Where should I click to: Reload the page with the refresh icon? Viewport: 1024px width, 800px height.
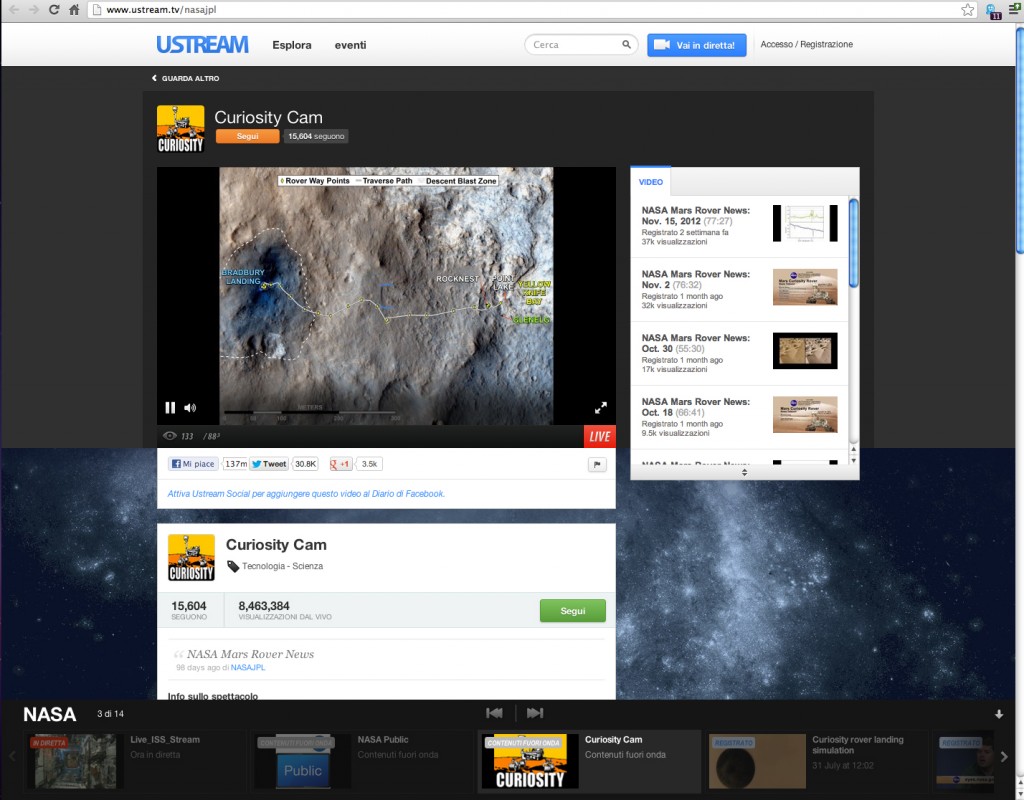[54, 9]
